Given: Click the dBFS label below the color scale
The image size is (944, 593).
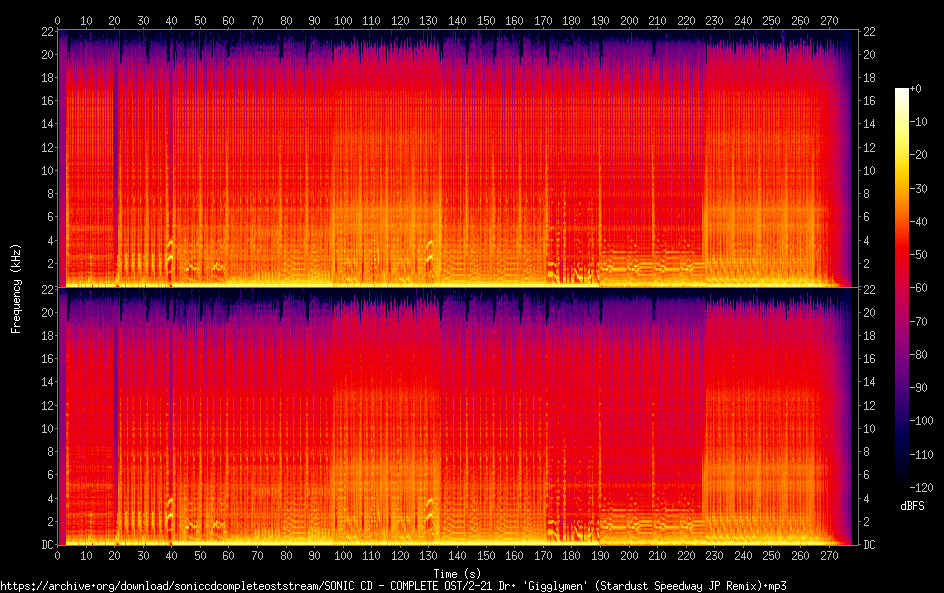Looking at the screenshot, I should click(x=911, y=507).
